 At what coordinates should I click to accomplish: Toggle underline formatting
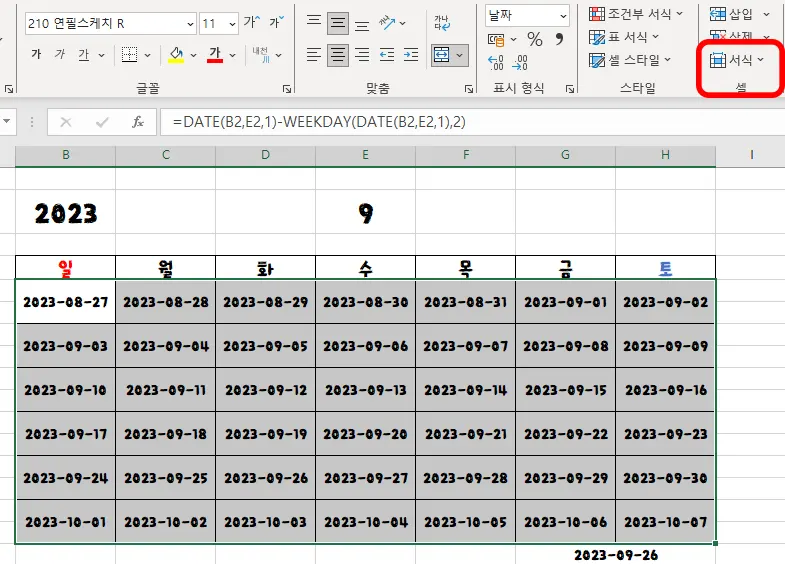pyautogui.click(x=84, y=54)
